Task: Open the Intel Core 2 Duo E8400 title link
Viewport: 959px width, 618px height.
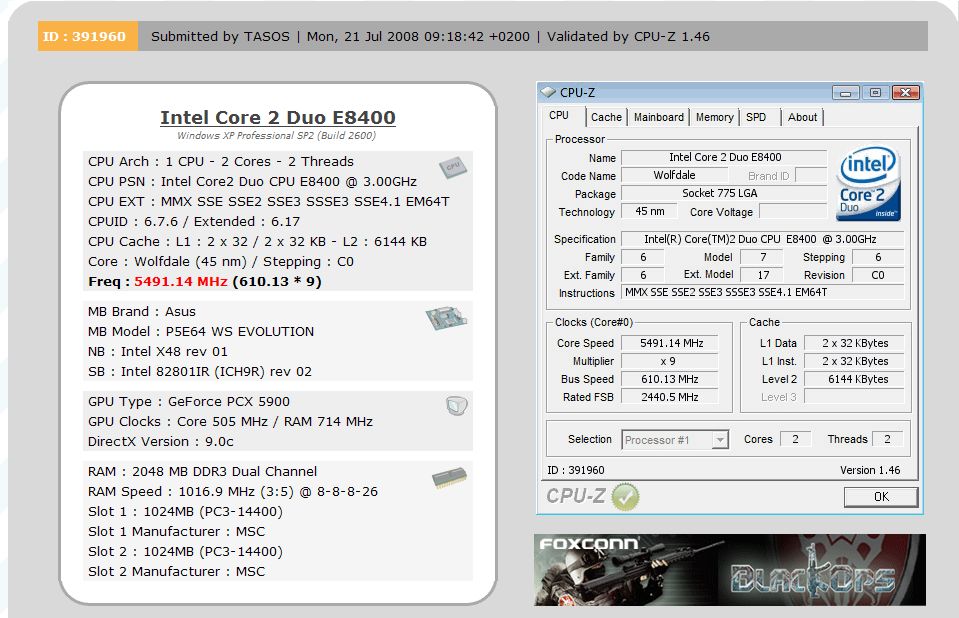Action: [278, 117]
